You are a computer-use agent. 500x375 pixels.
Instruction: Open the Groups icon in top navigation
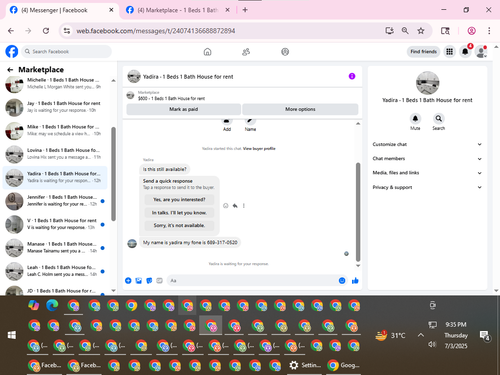(285, 52)
